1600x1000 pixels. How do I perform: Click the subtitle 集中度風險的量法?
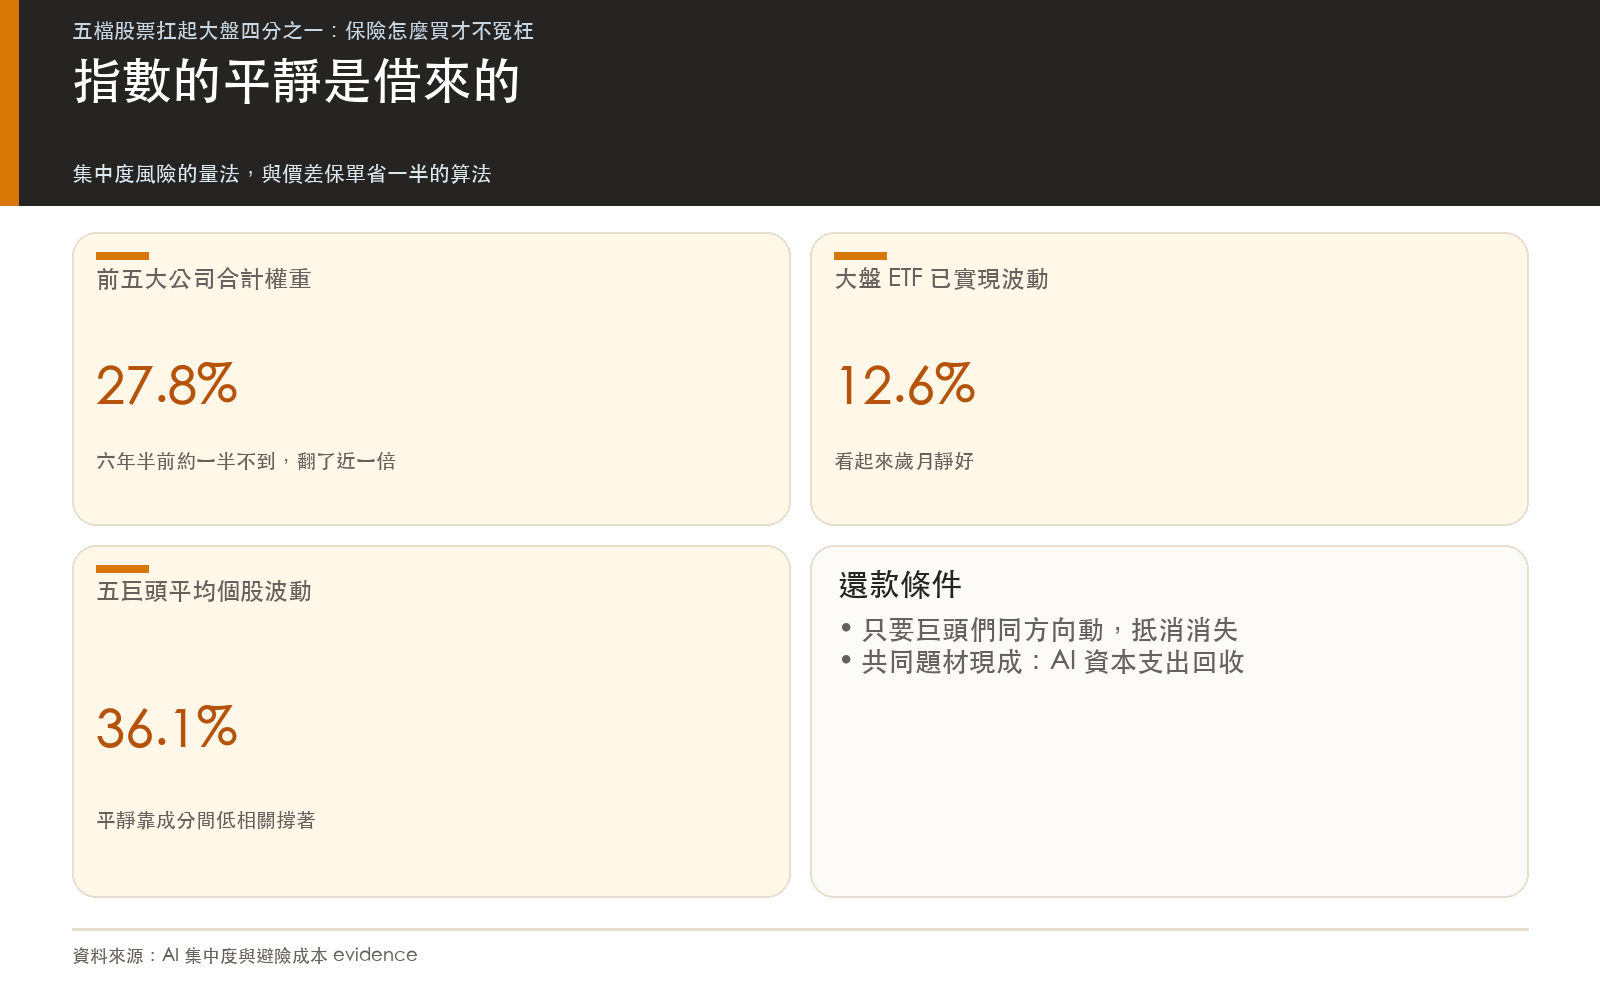pos(282,174)
